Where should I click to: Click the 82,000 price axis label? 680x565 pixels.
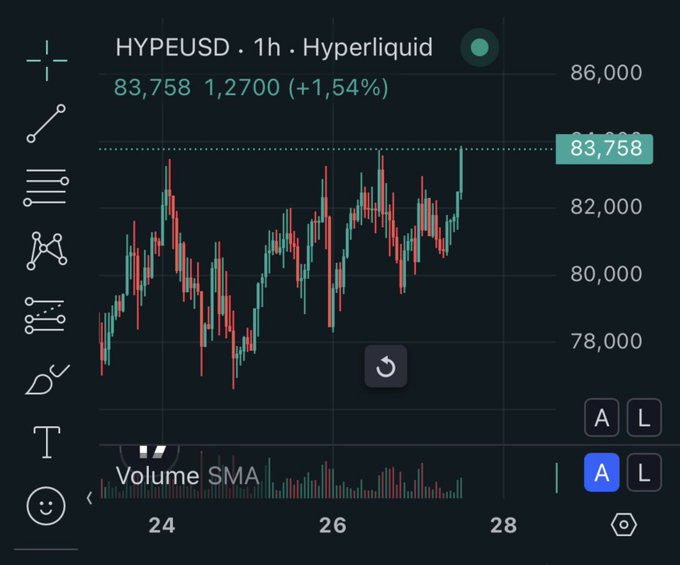pos(606,206)
